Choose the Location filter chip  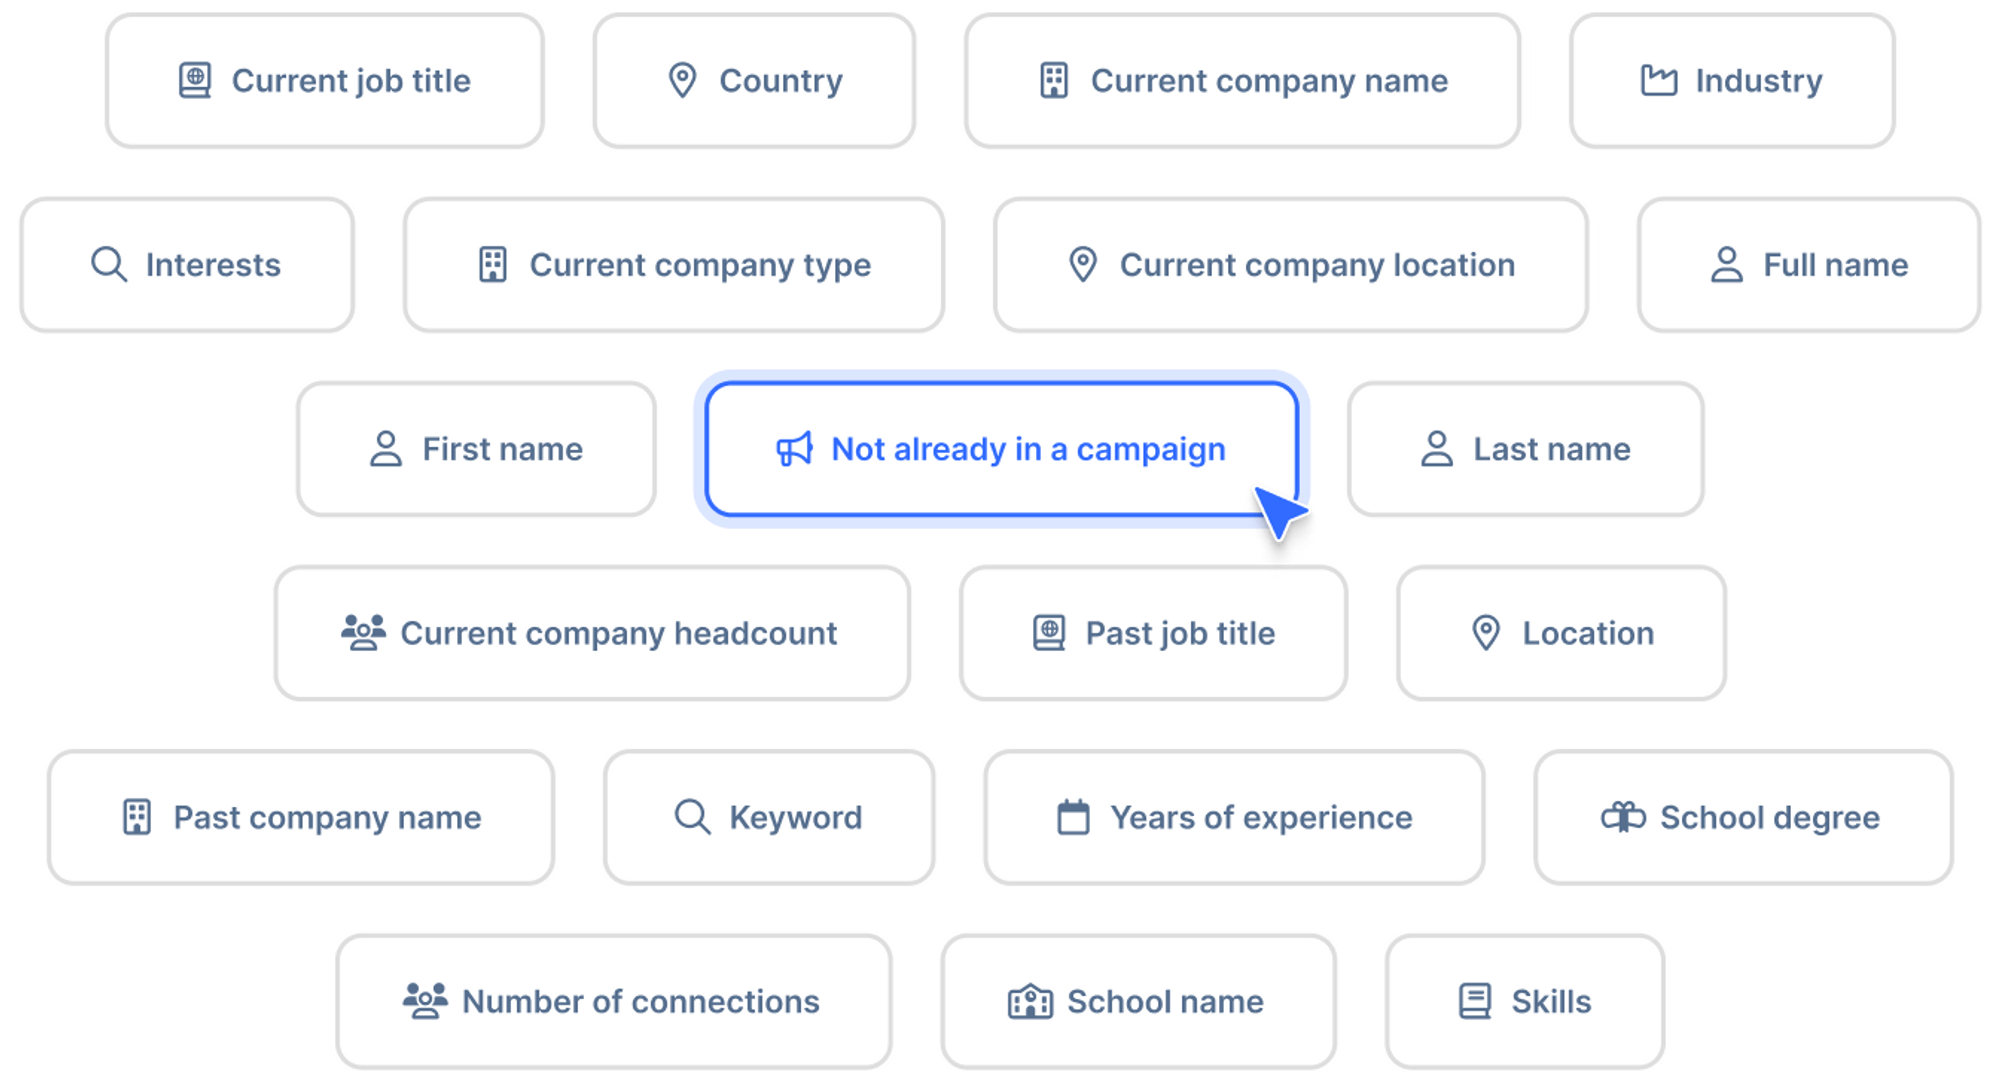(1561, 633)
